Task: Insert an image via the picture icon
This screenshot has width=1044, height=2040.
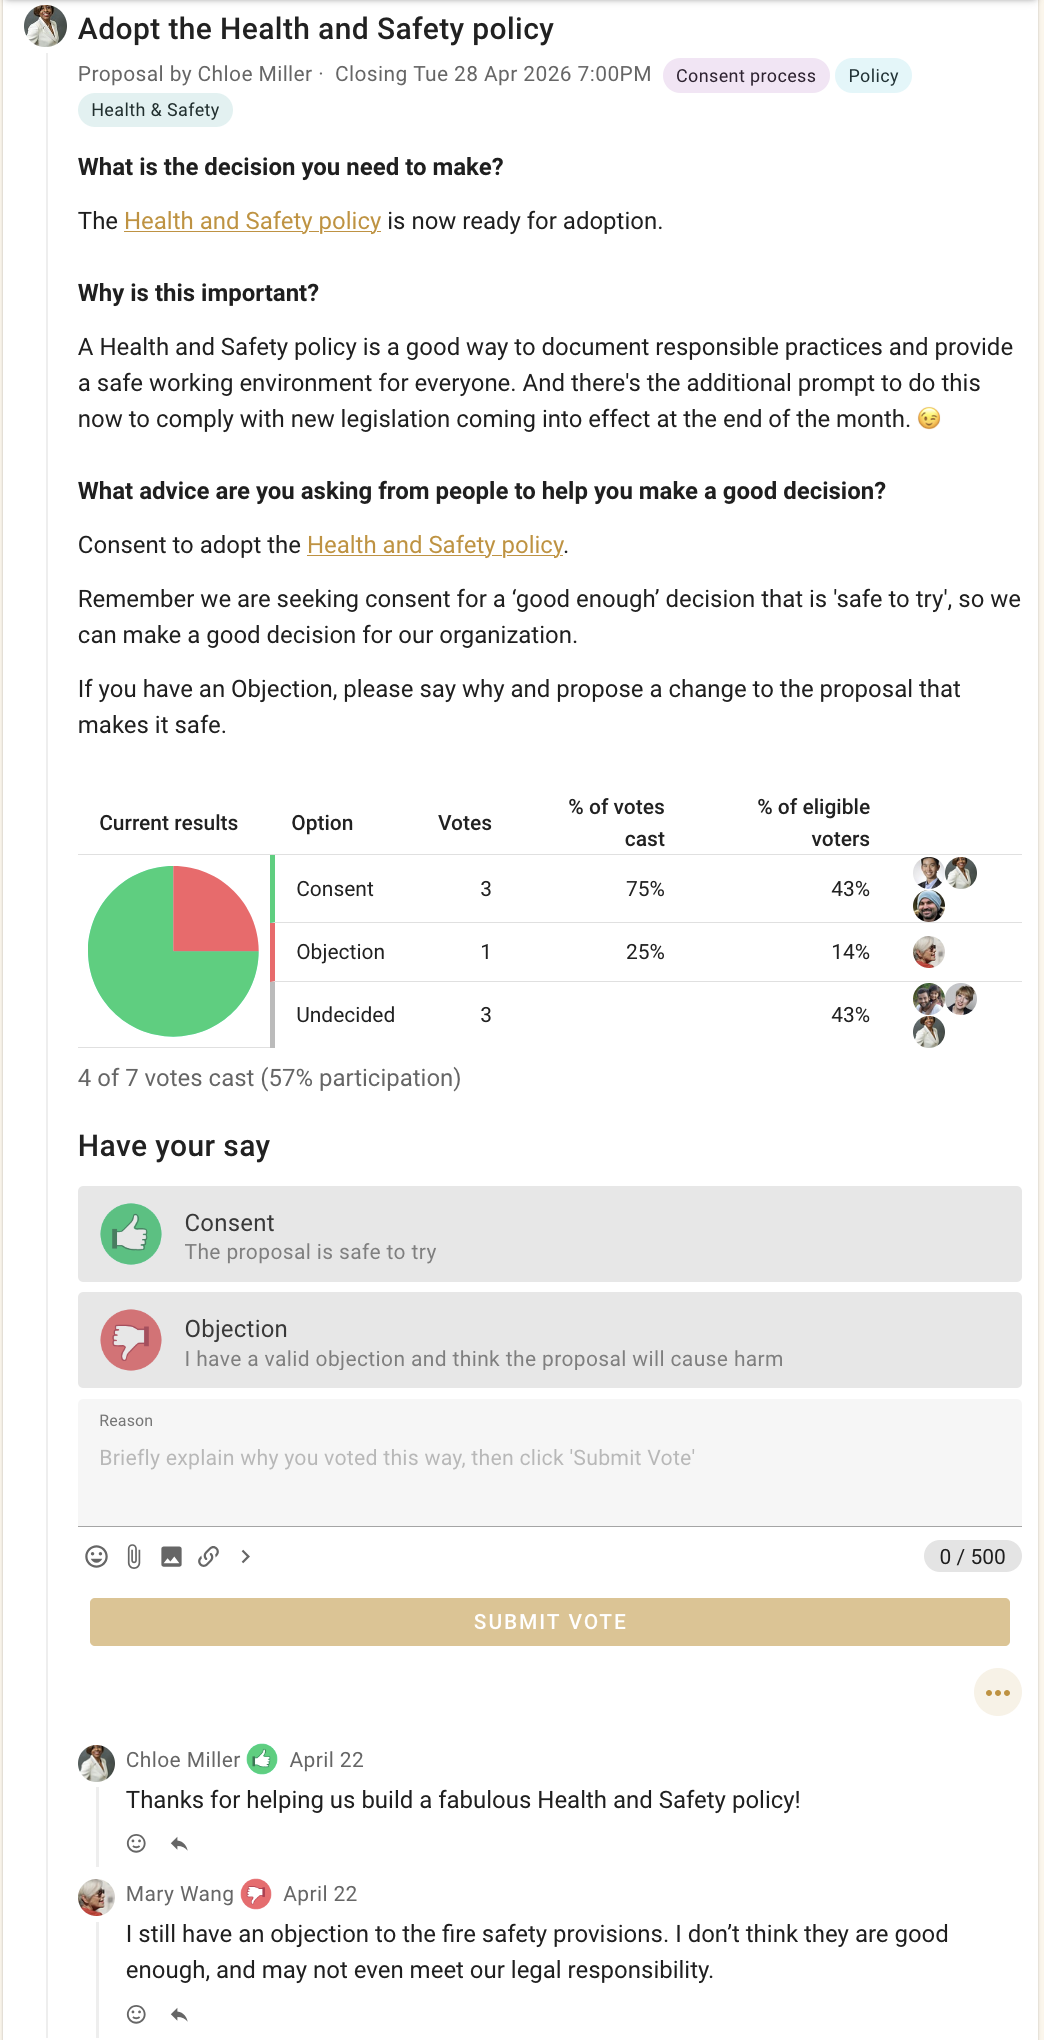Action: coord(171,1556)
